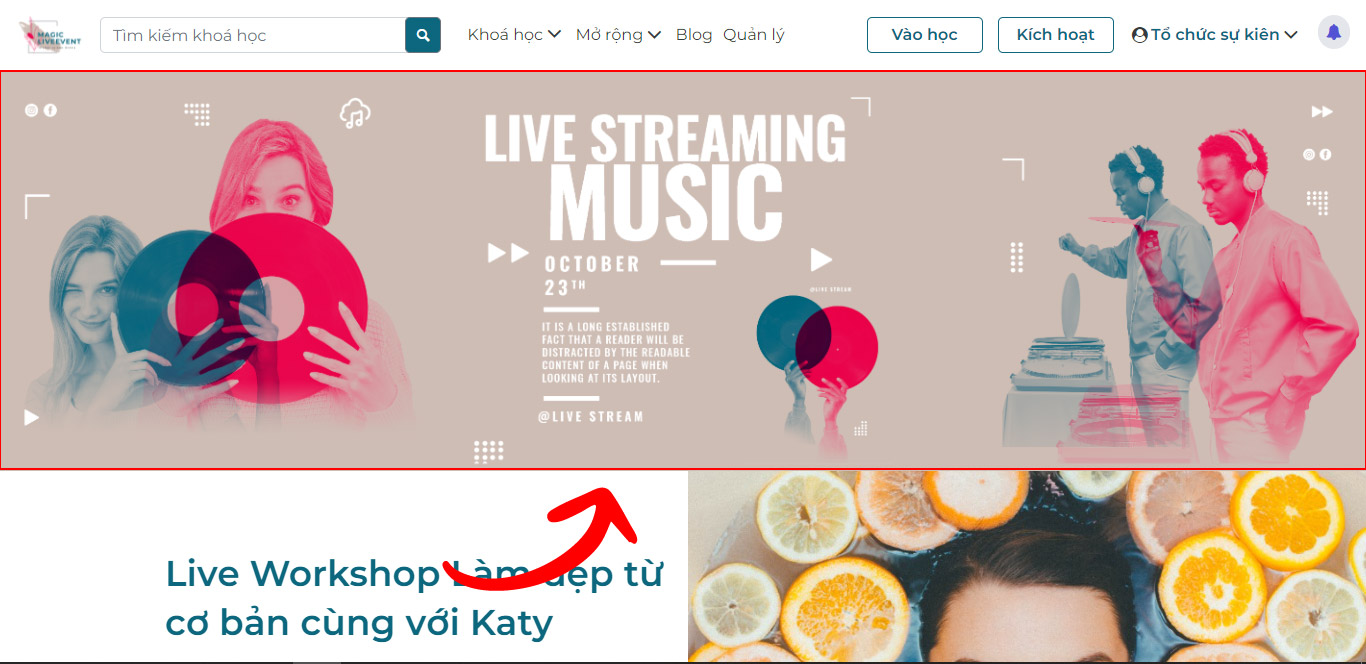Open the Live Workshop Katy title link
Viewport: 1366px width, 664px height.
coord(414,598)
